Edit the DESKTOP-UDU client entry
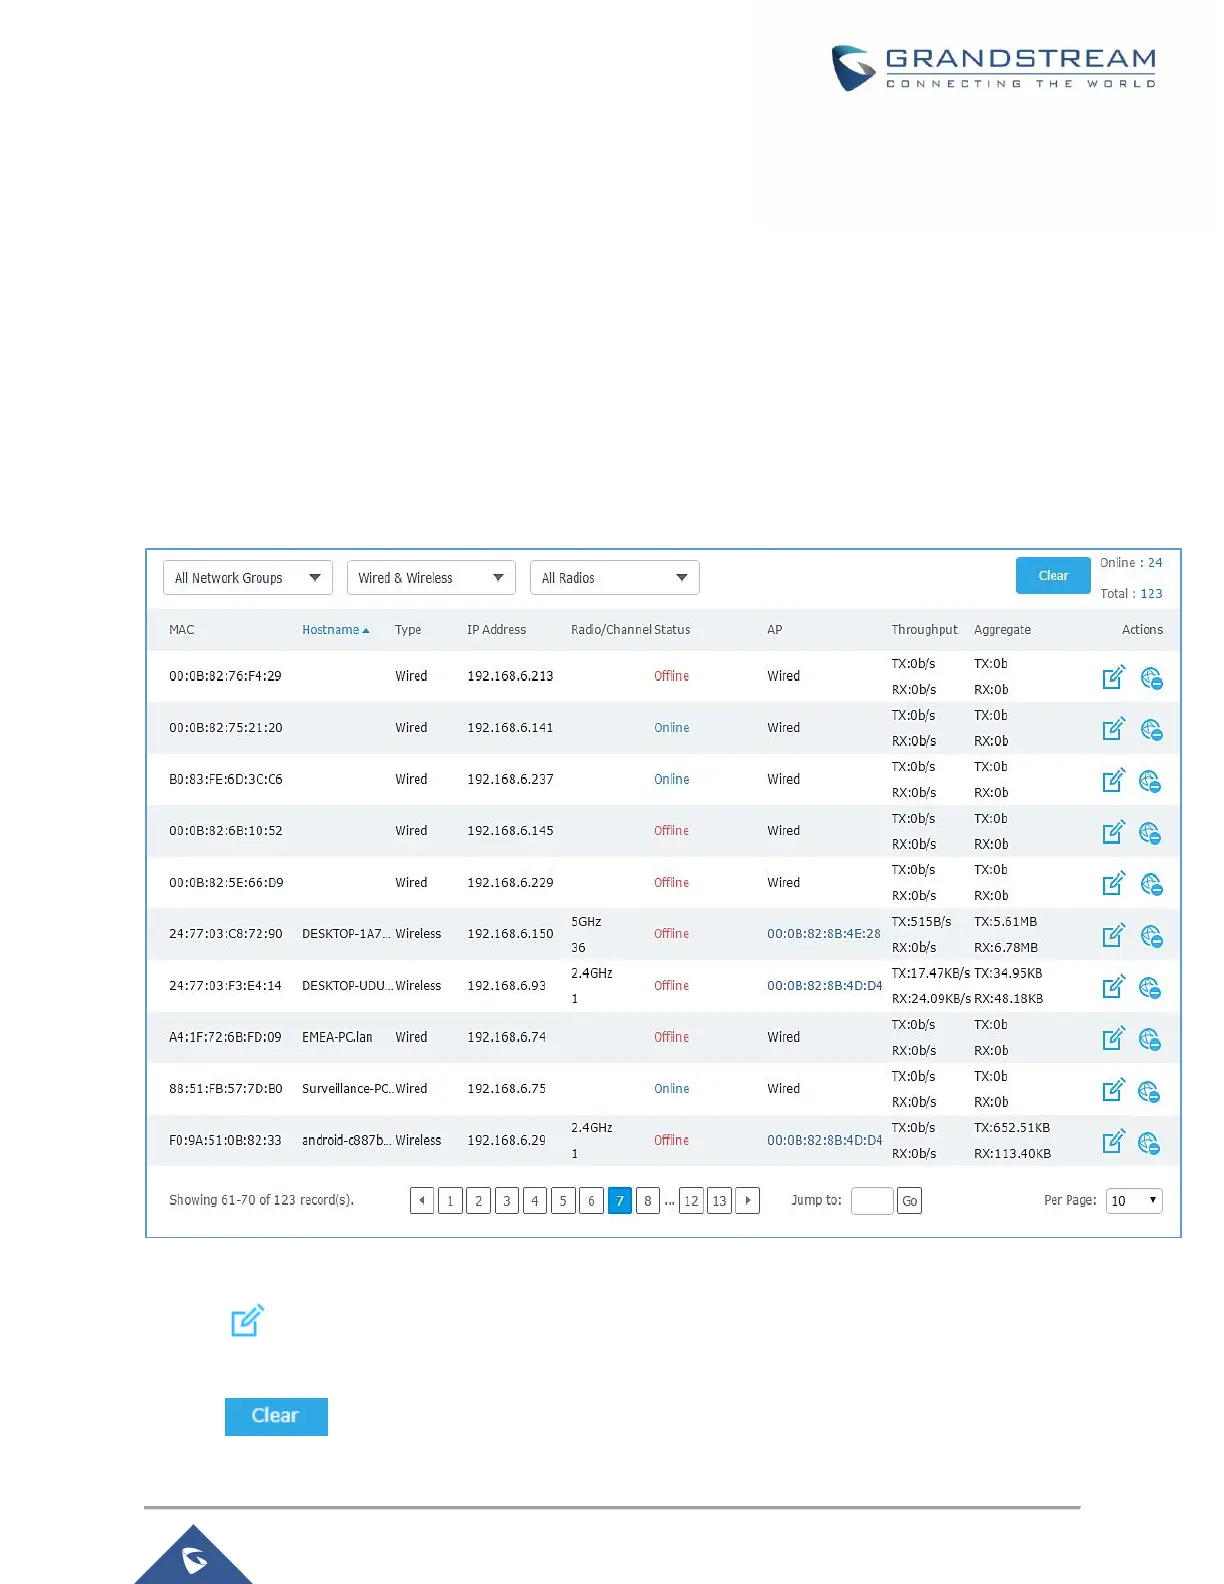This screenshot has width=1224, height=1584. [1113, 986]
